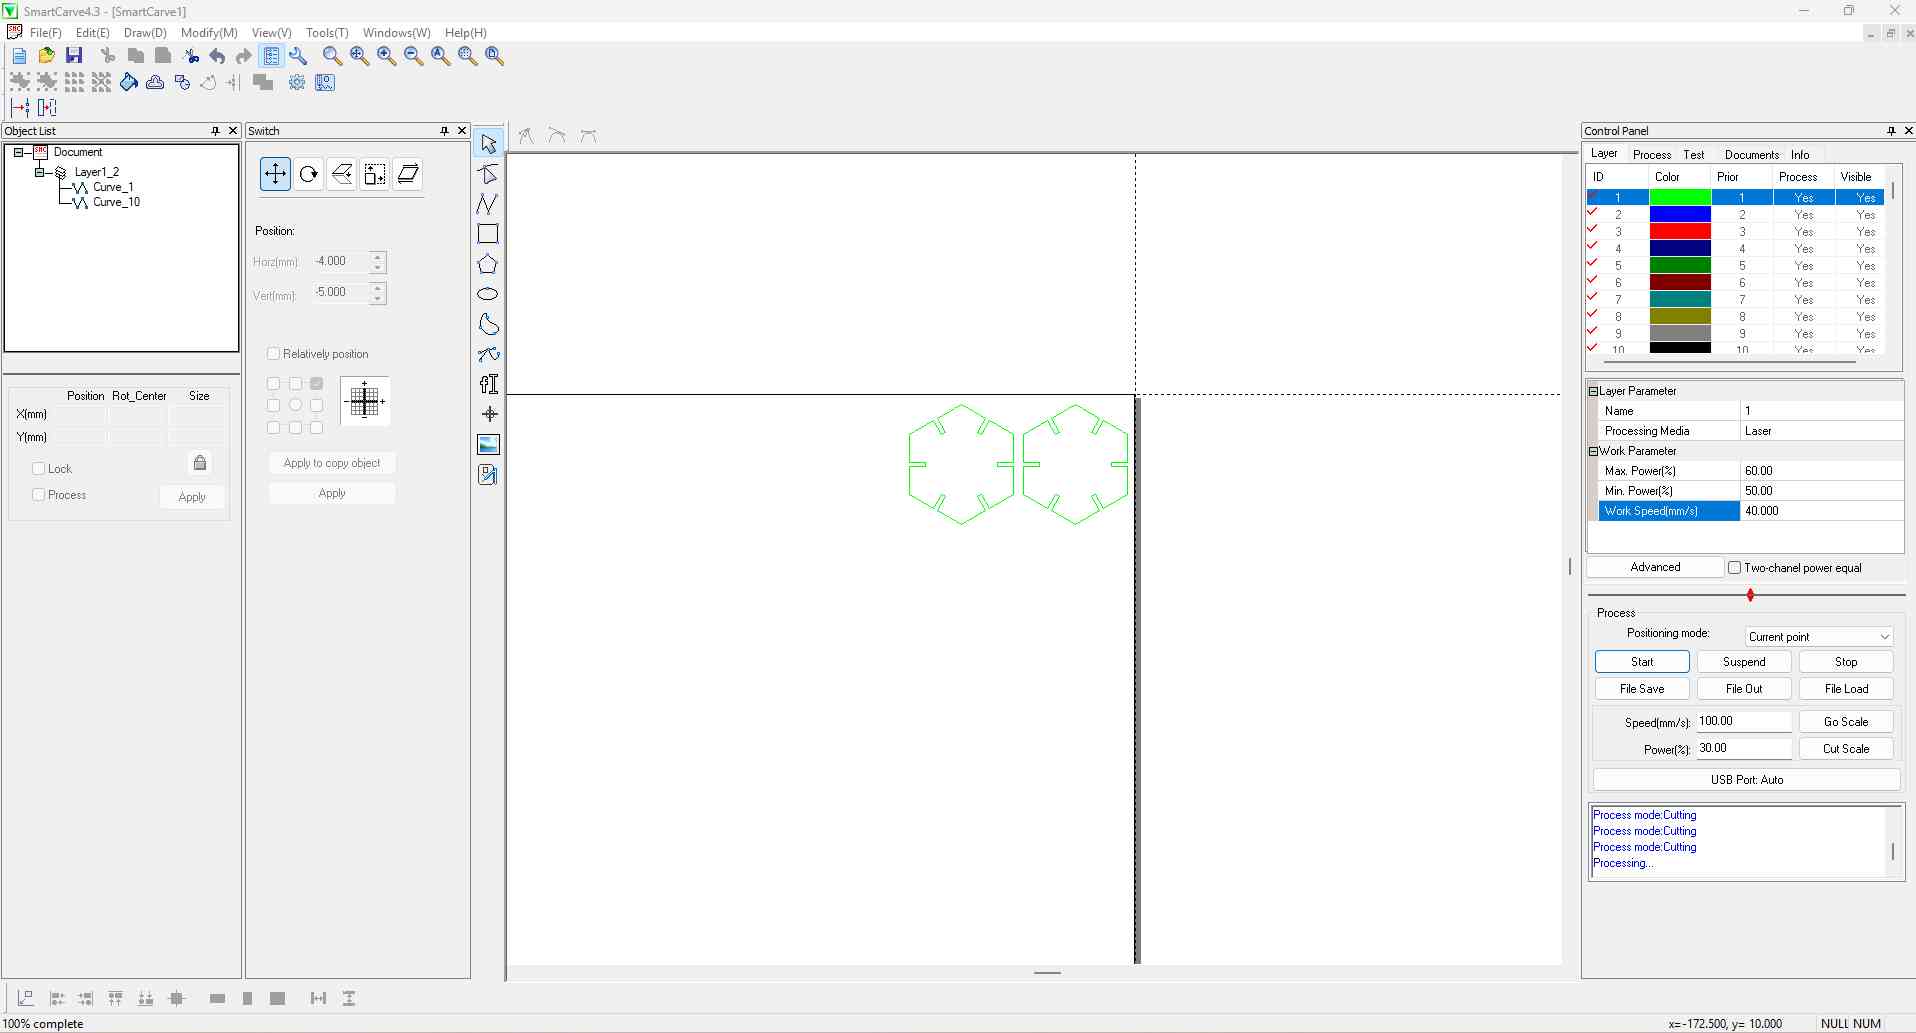Click the Zoom to page magnifier icon
This screenshot has height=1033, width=1916.
coord(494,56)
